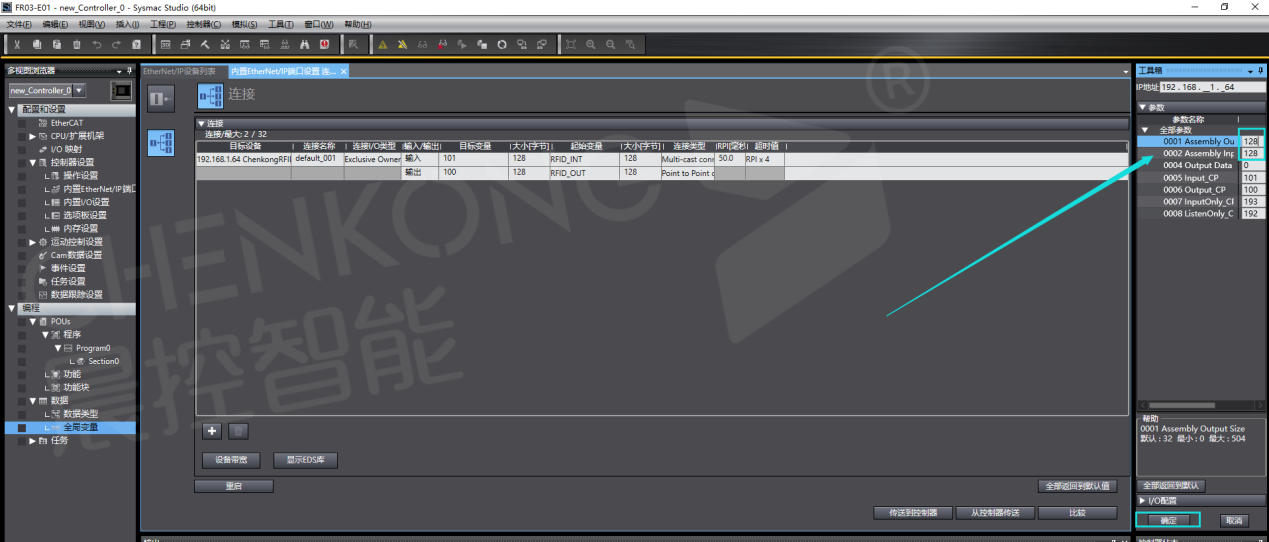Select the connection settings icon in left strip
The height and width of the screenshot is (542, 1269).
(x=160, y=143)
